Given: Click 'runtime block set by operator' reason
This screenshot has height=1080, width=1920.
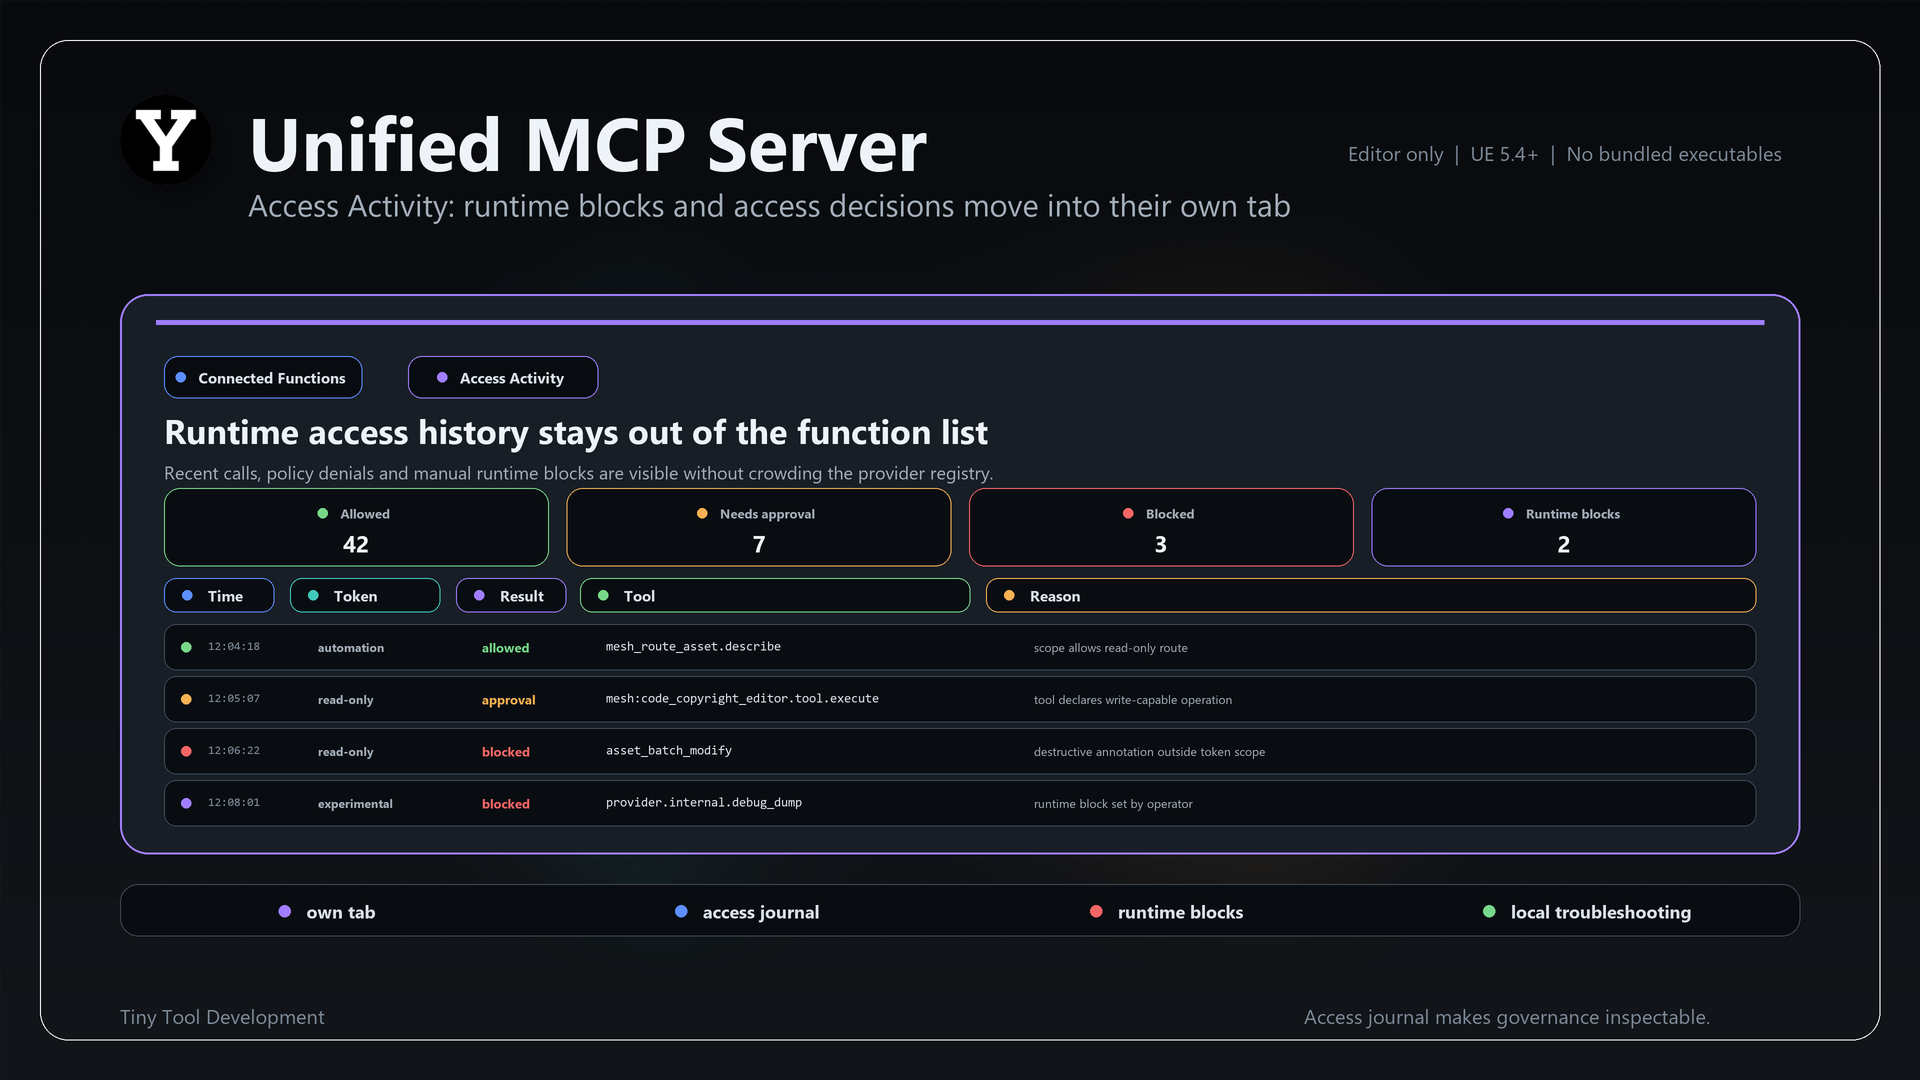Looking at the screenshot, I should 1113,804.
